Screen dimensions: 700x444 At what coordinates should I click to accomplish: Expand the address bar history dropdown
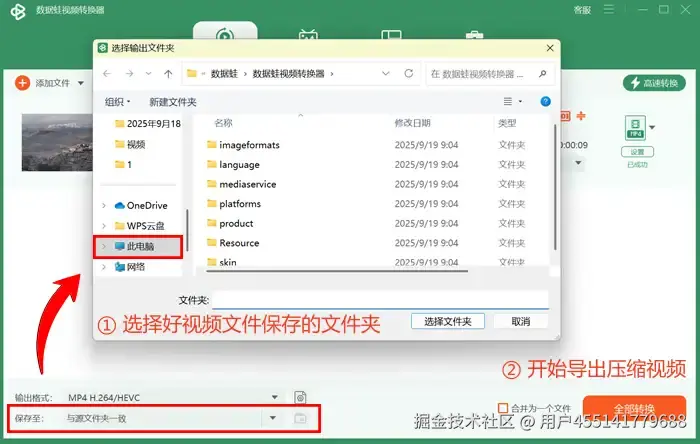(x=386, y=74)
